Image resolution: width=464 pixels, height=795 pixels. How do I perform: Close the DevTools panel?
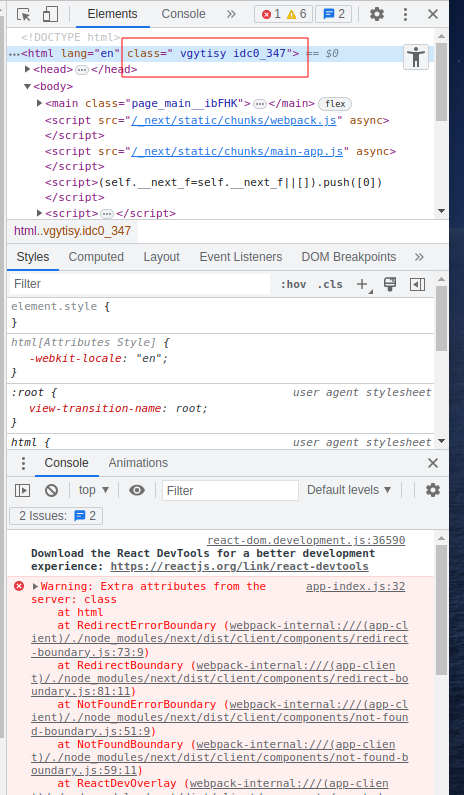(433, 14)
